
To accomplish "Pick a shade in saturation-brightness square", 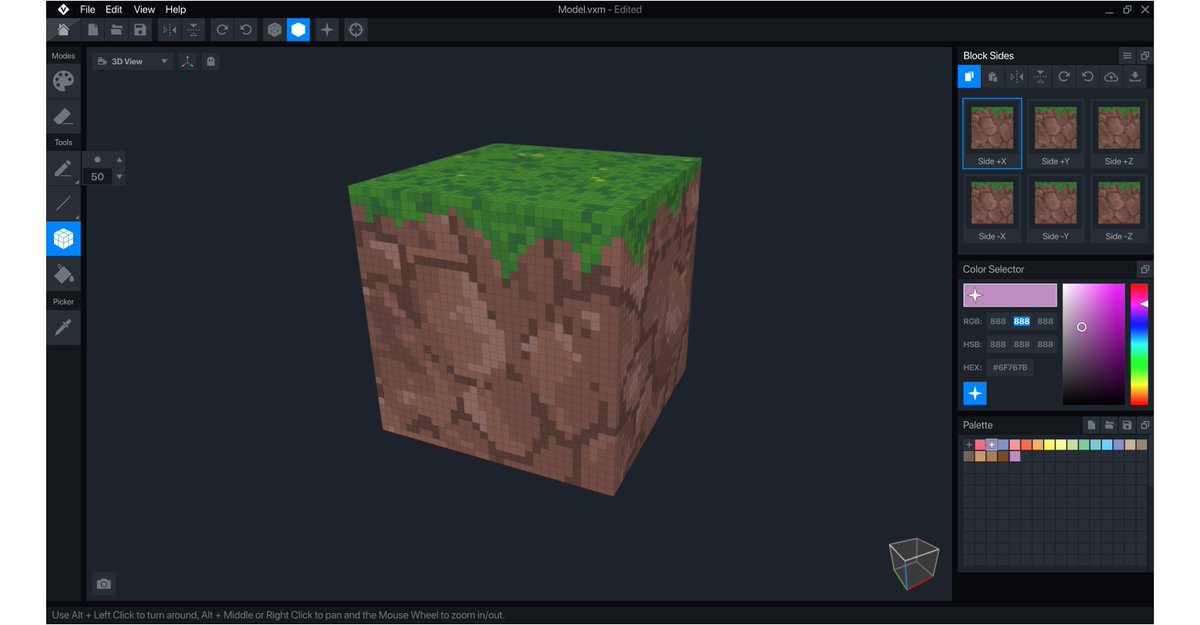I will (x=1093, y=344).
